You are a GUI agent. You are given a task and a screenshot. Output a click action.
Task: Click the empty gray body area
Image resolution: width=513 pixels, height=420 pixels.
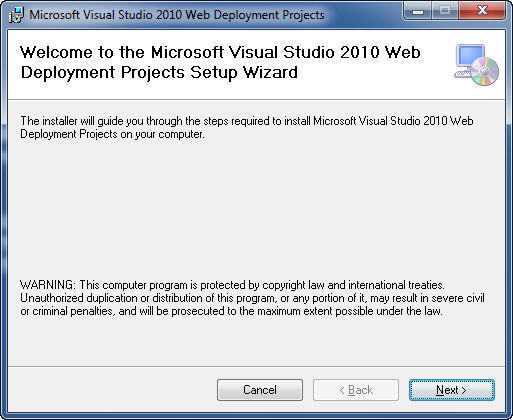click(256, 210)
